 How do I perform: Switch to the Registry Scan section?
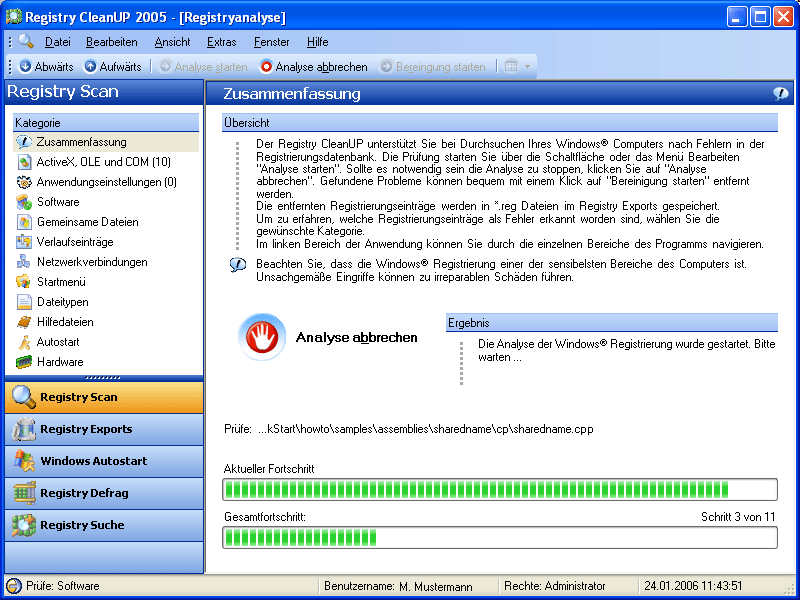[x=104, y=397]
